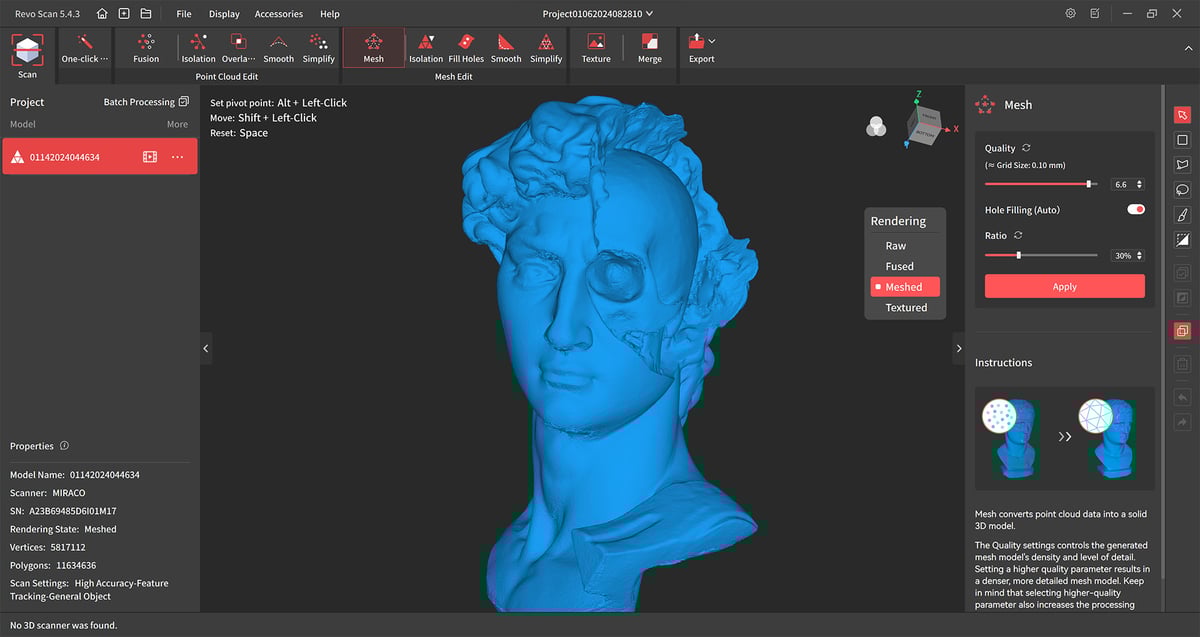Open project folder icon
Viewport: 1200px width, 637px height.
tap(146, 14)
